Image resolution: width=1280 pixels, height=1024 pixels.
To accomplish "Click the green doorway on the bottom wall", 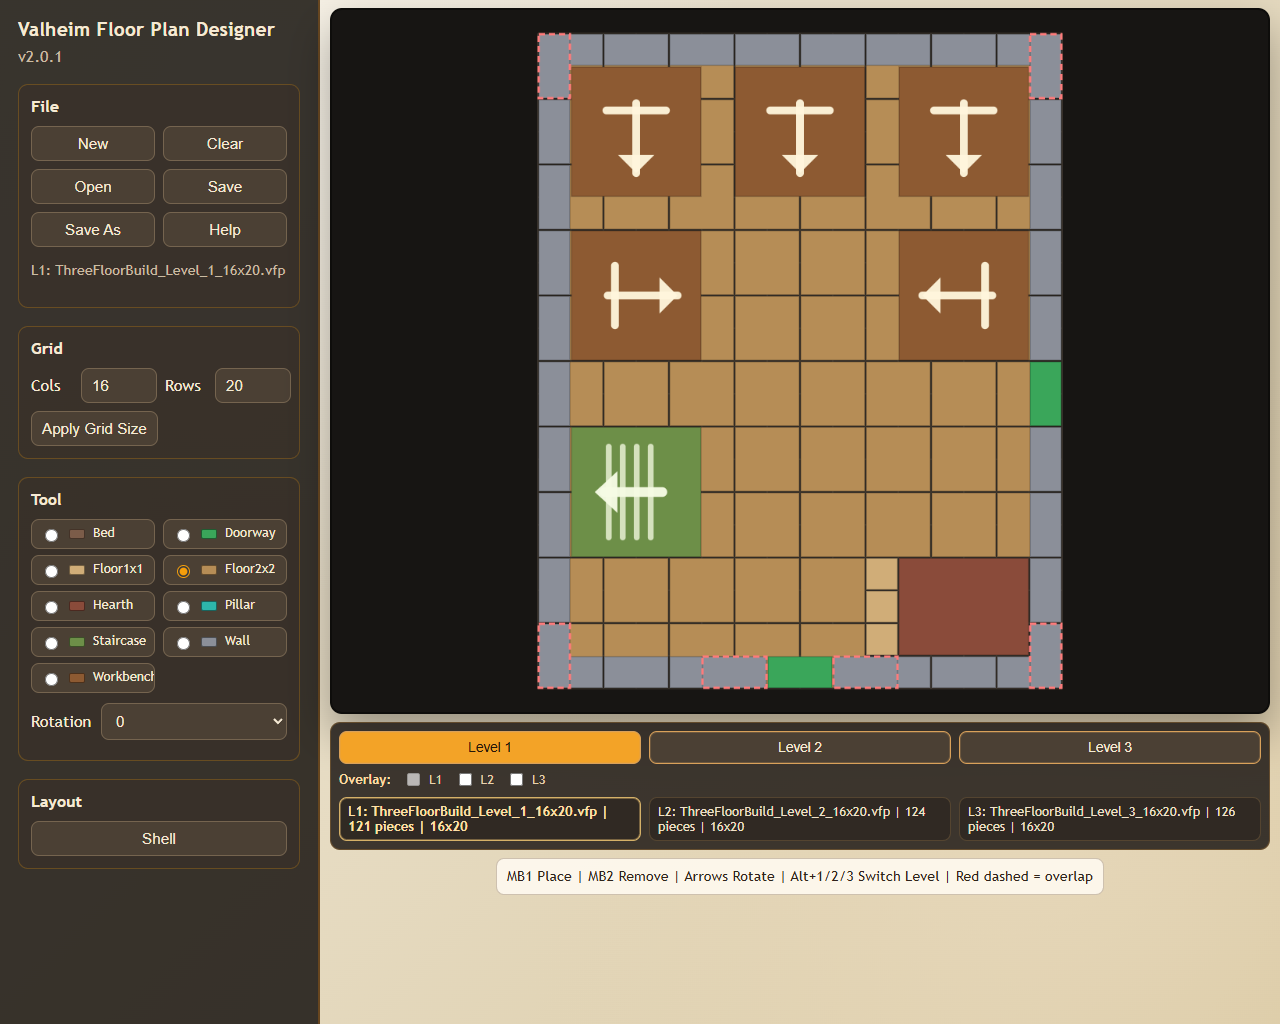I will coord(800,672).
